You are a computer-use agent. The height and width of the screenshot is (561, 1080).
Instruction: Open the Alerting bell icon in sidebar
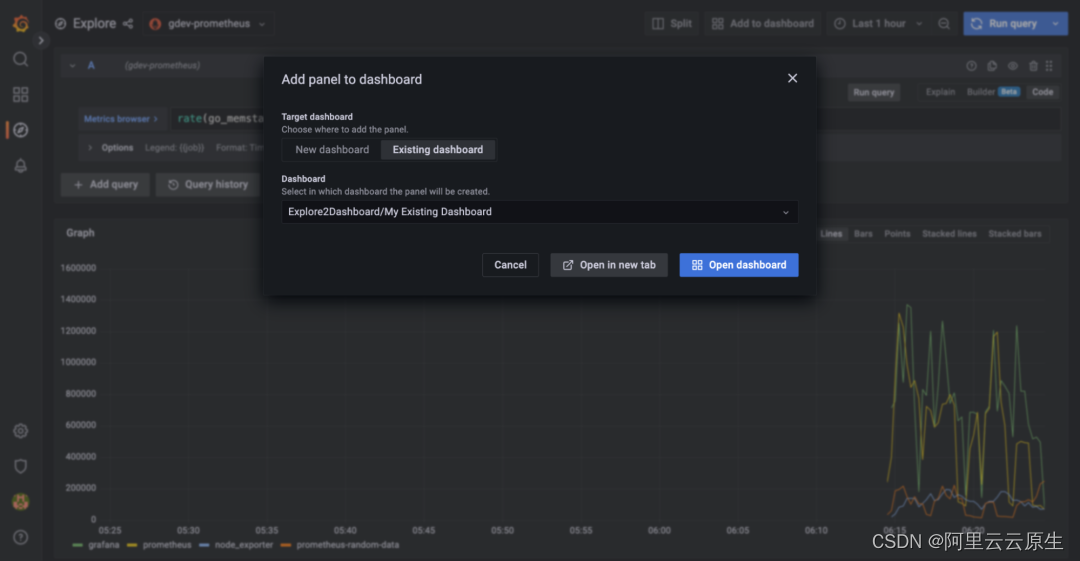(21, 165)
